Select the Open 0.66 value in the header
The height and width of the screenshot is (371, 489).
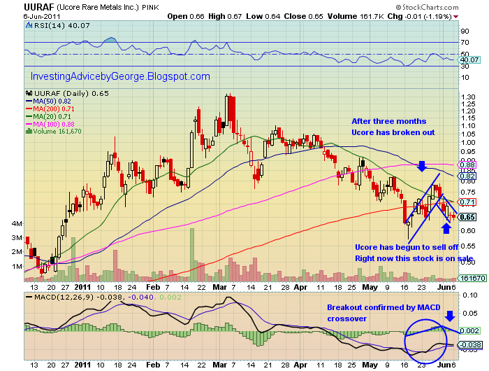coord(185,16)
